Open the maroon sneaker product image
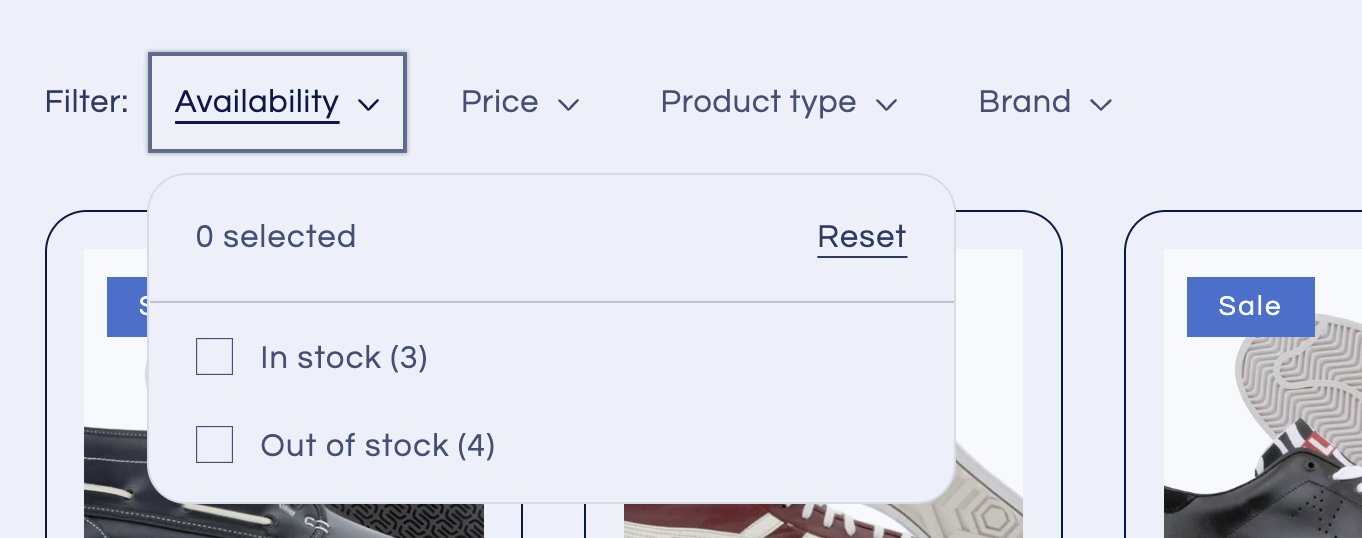Viewport: 1362px width, 538px height. tap(990, 515)
